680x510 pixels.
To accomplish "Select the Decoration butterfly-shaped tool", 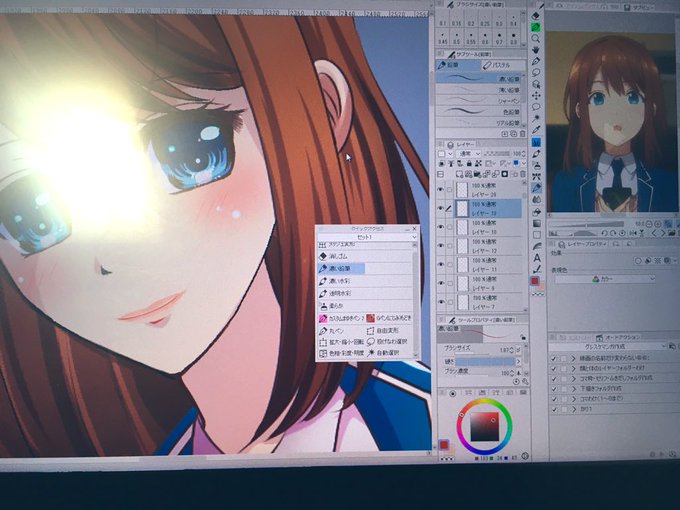I will click(536, 176).
